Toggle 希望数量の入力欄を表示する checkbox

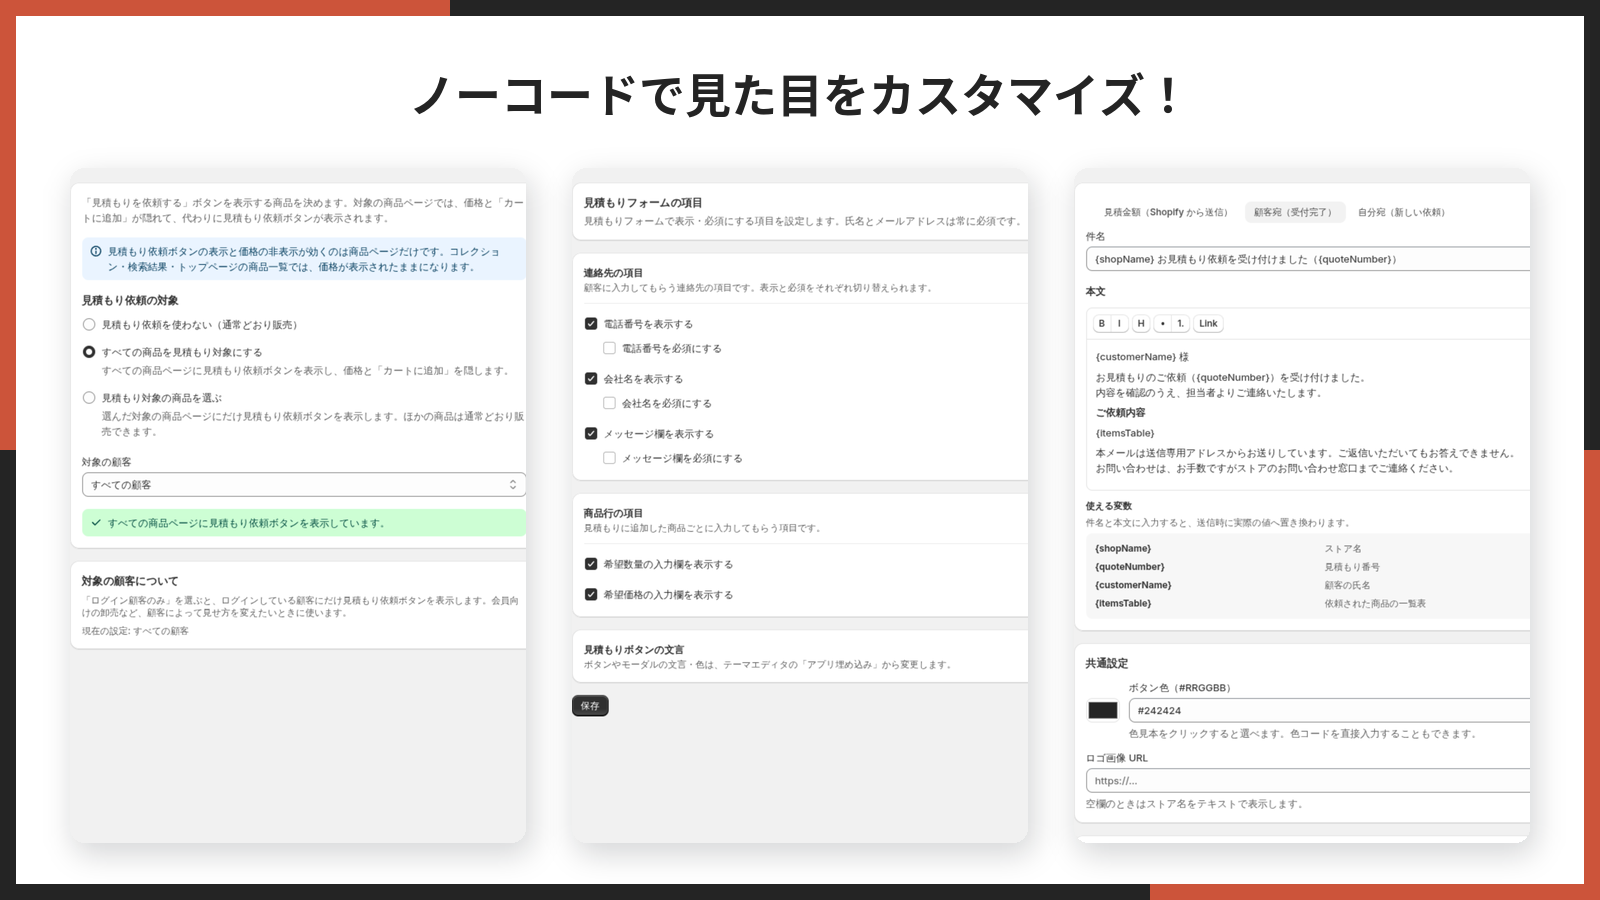pos(591,564)
